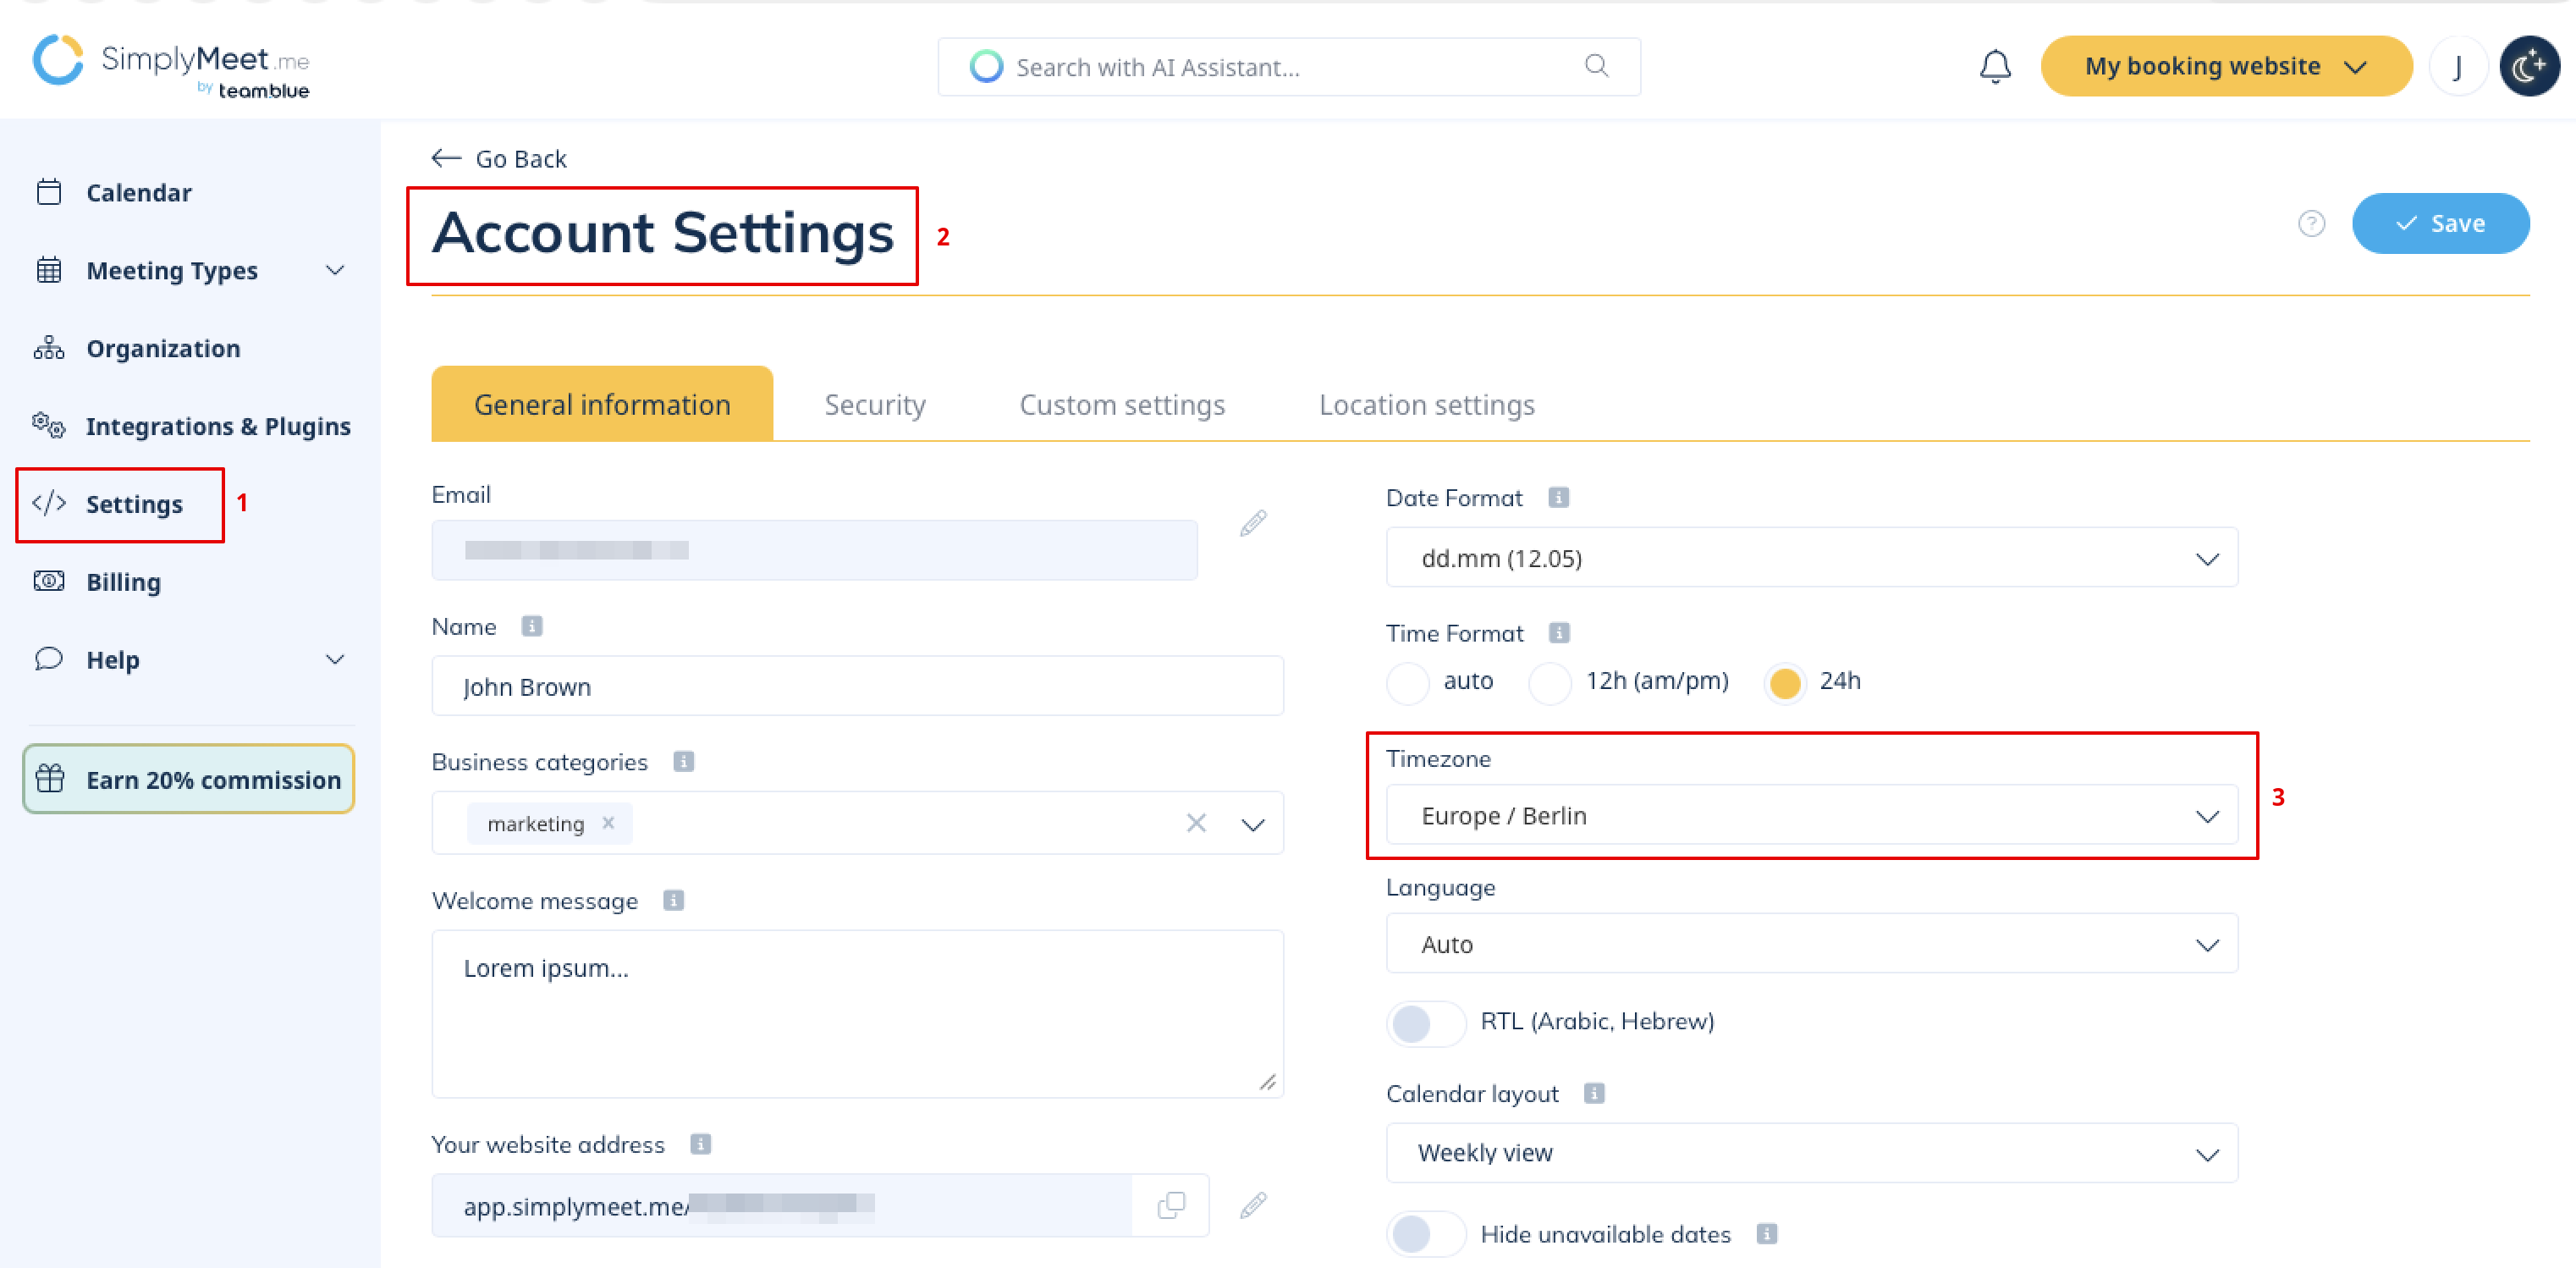Grab welcome message resize handle
Viewport: 2576px width, 1268px height.
[1267, 1082]
